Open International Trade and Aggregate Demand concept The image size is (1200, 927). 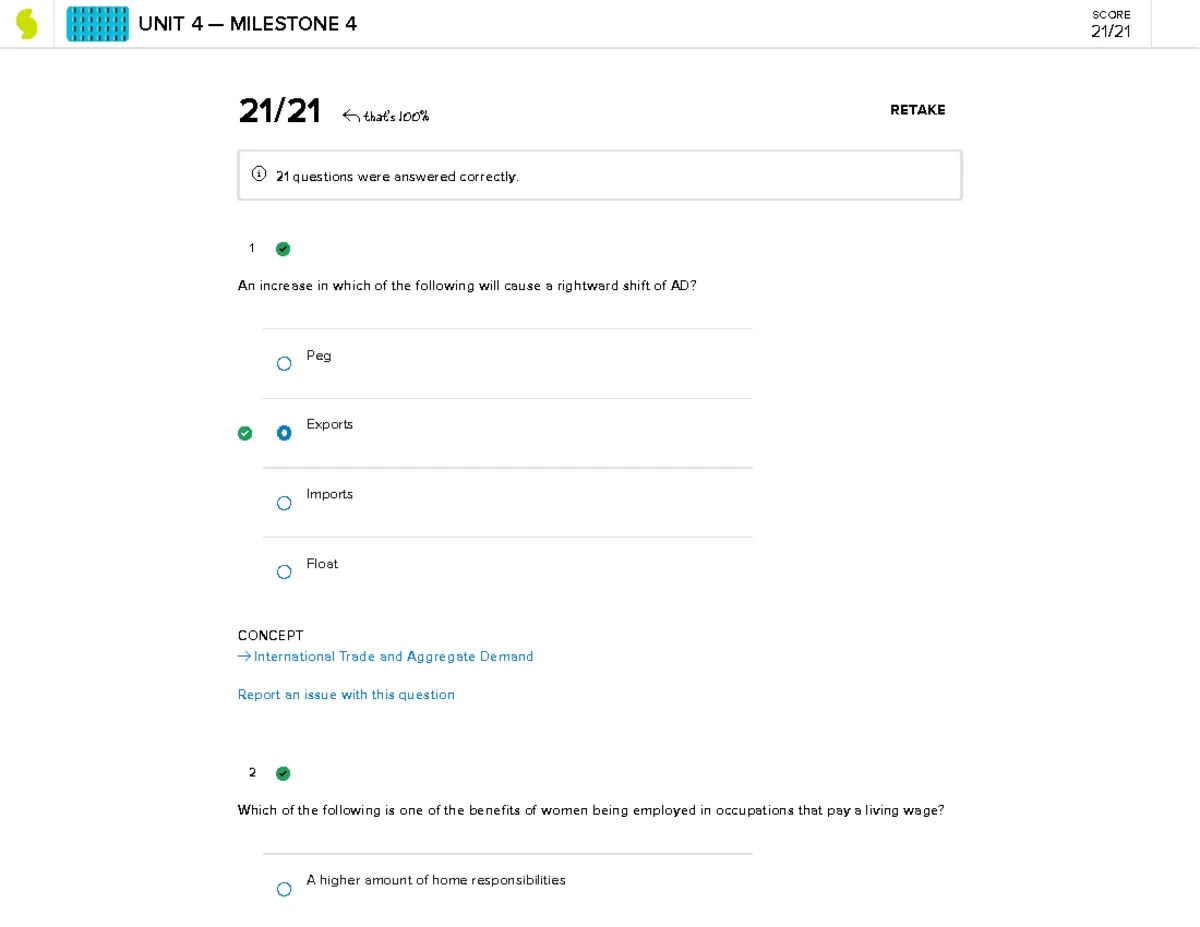click(393, 656)
